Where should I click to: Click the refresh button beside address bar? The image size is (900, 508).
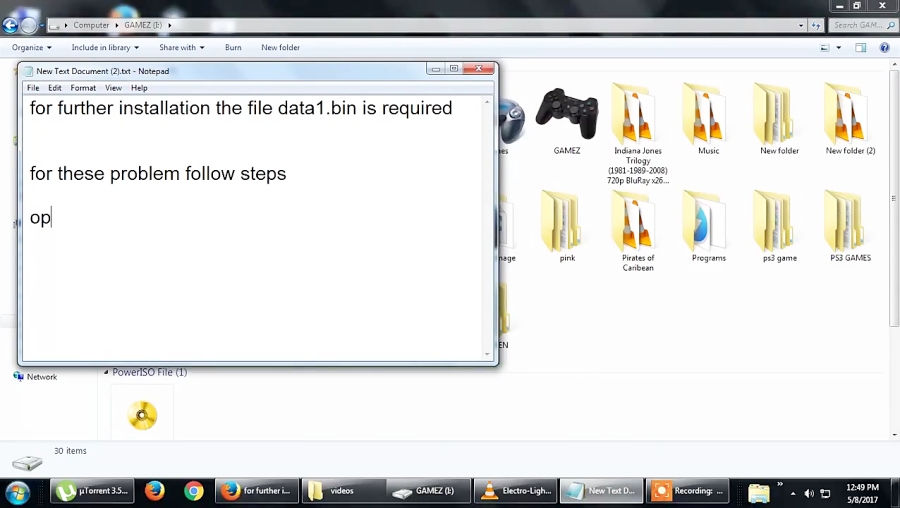816,25
